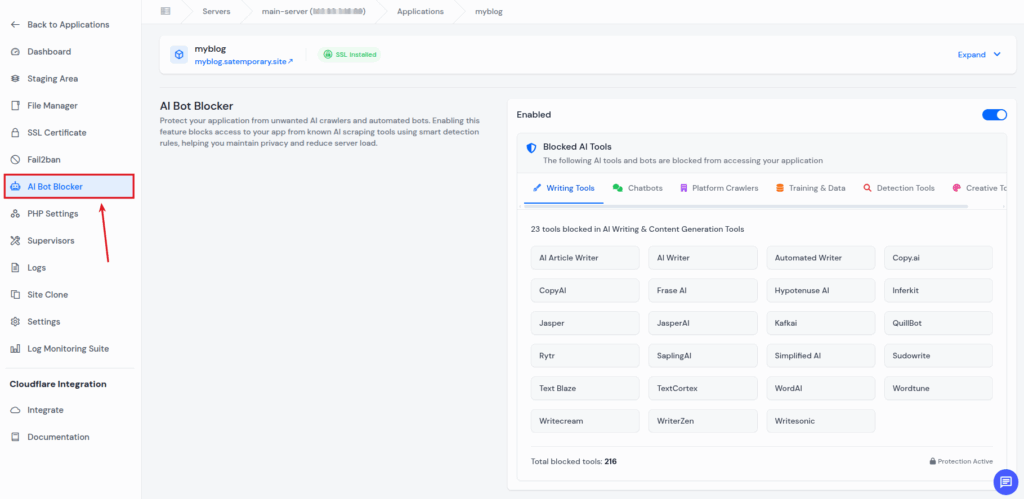Click the SaplingAI chip
Viewport: 1024px width, 499px height.
coord(703,356)
